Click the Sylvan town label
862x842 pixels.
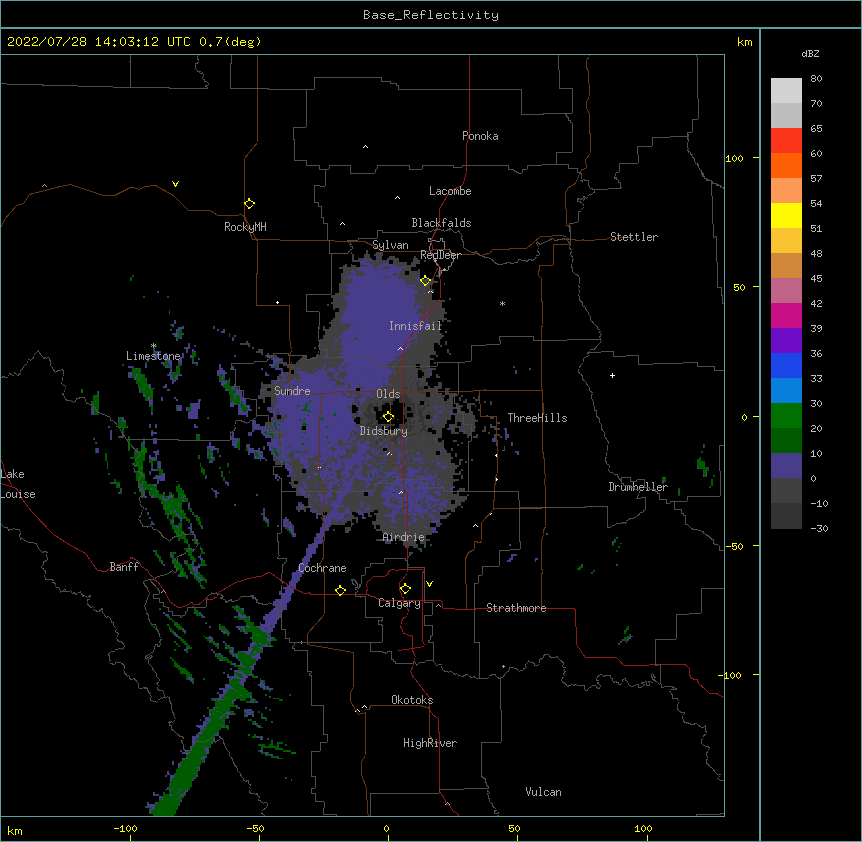tap(390, 245)
